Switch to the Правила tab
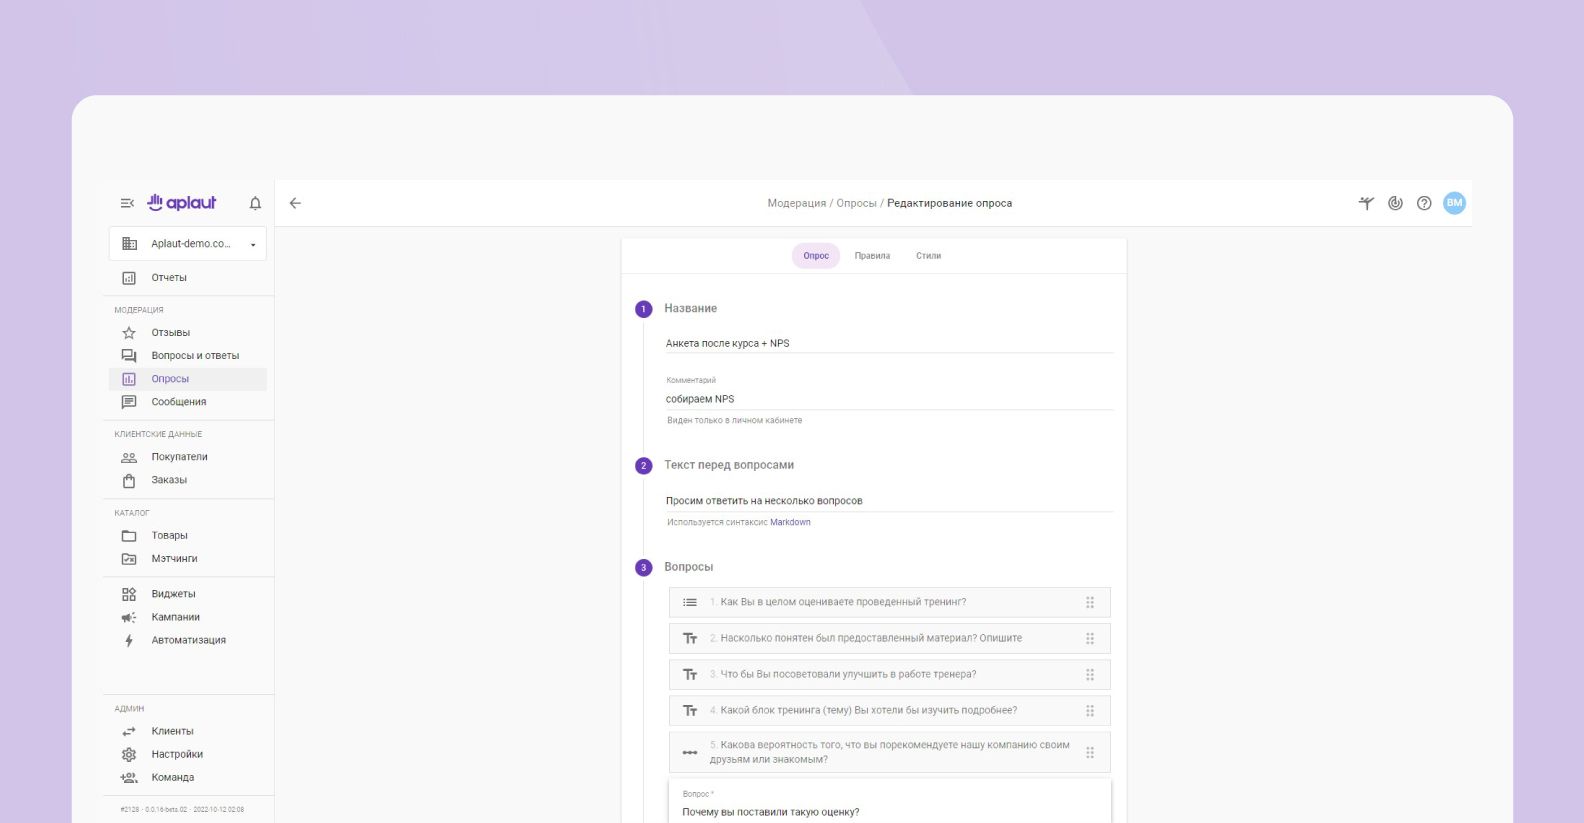Viewport: 1584px width, 823px height. click(x=872, y=256)
